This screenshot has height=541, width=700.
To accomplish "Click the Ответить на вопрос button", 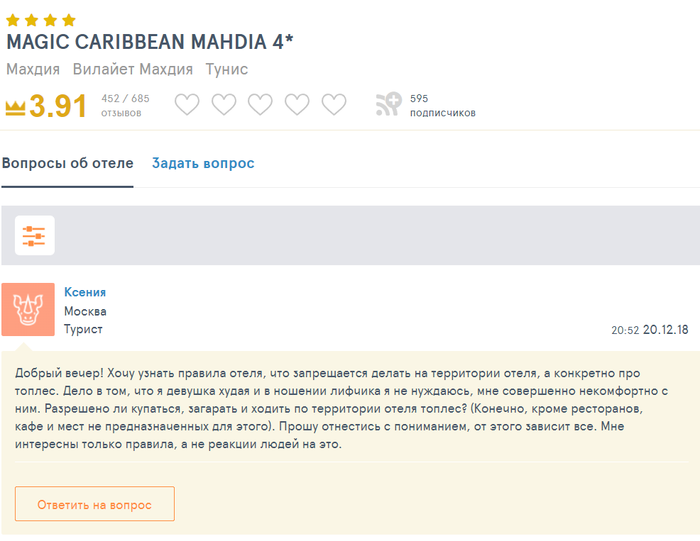I will pos(95,504).
